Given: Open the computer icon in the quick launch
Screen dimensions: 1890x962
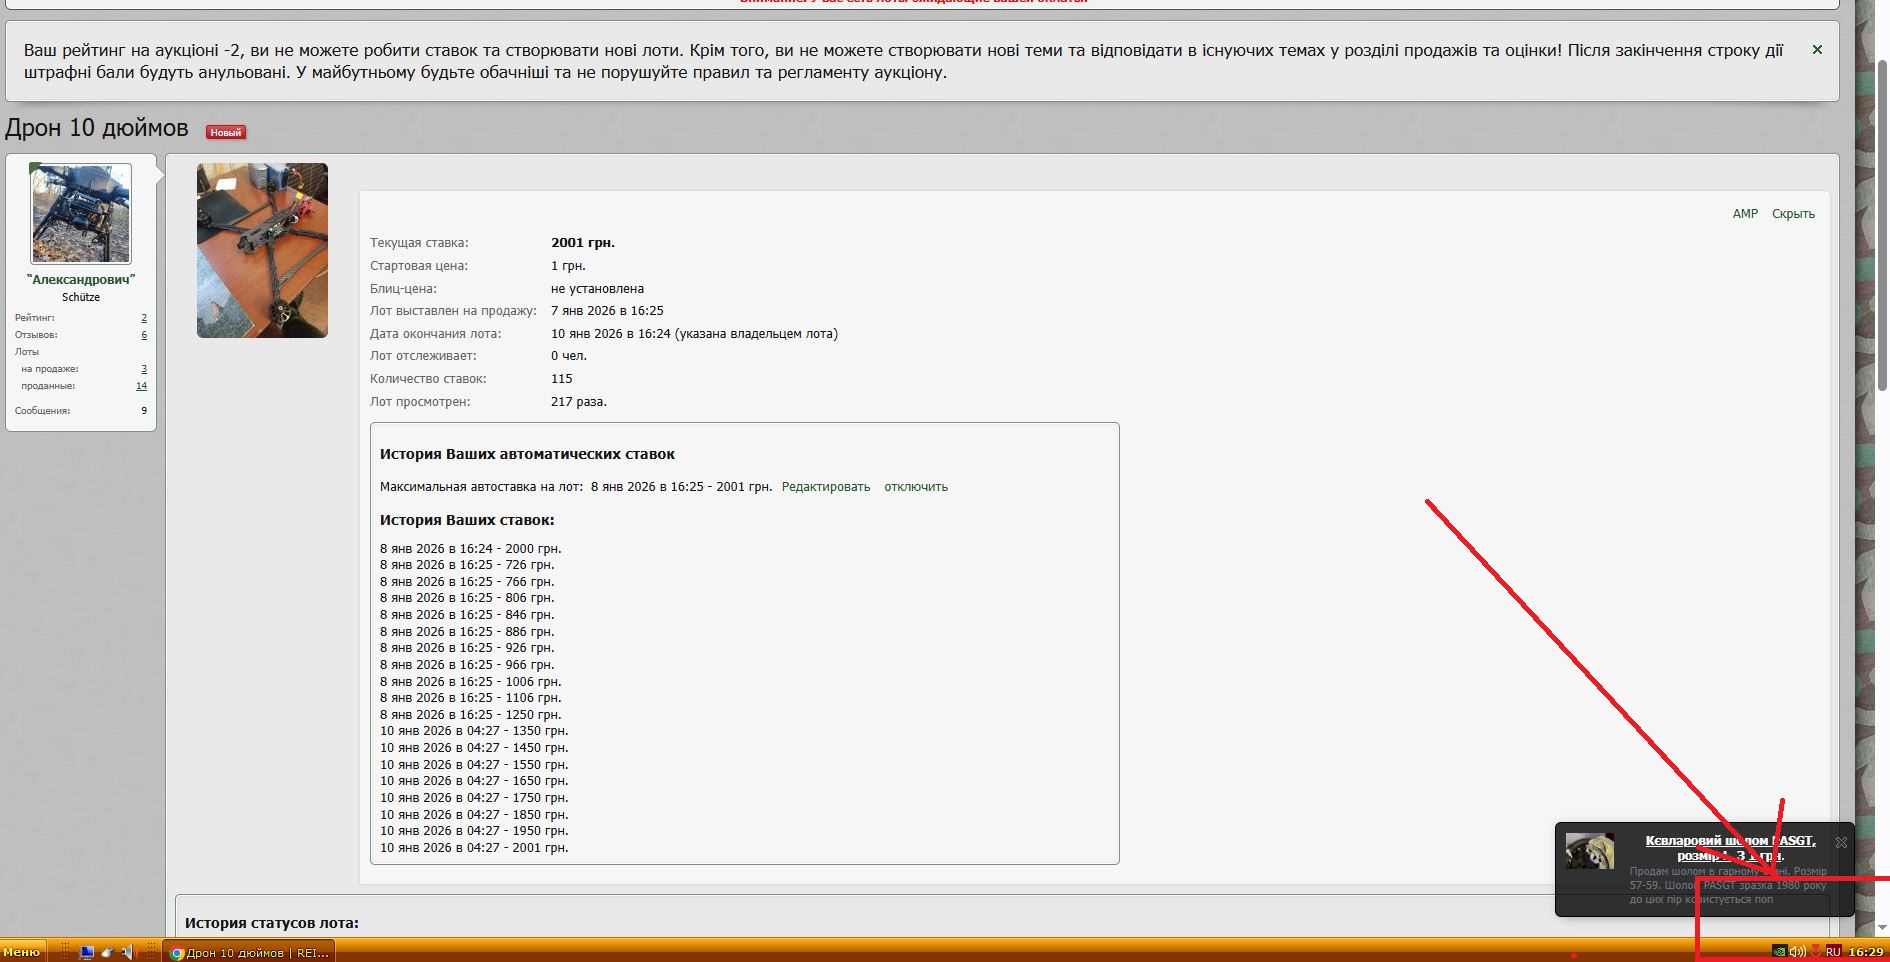Looking at the screenshot, I should [x=87, y=952].
